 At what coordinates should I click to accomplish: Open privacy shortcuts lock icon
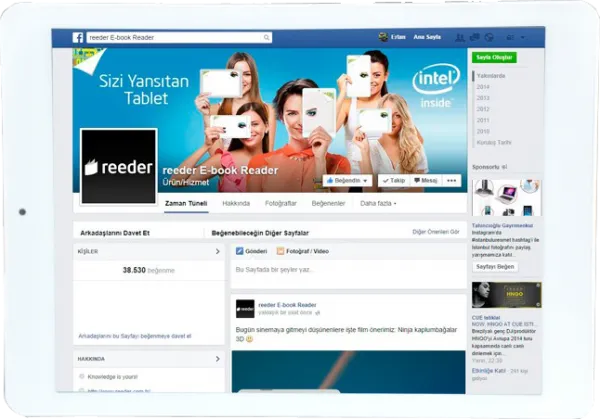(510, 37)
